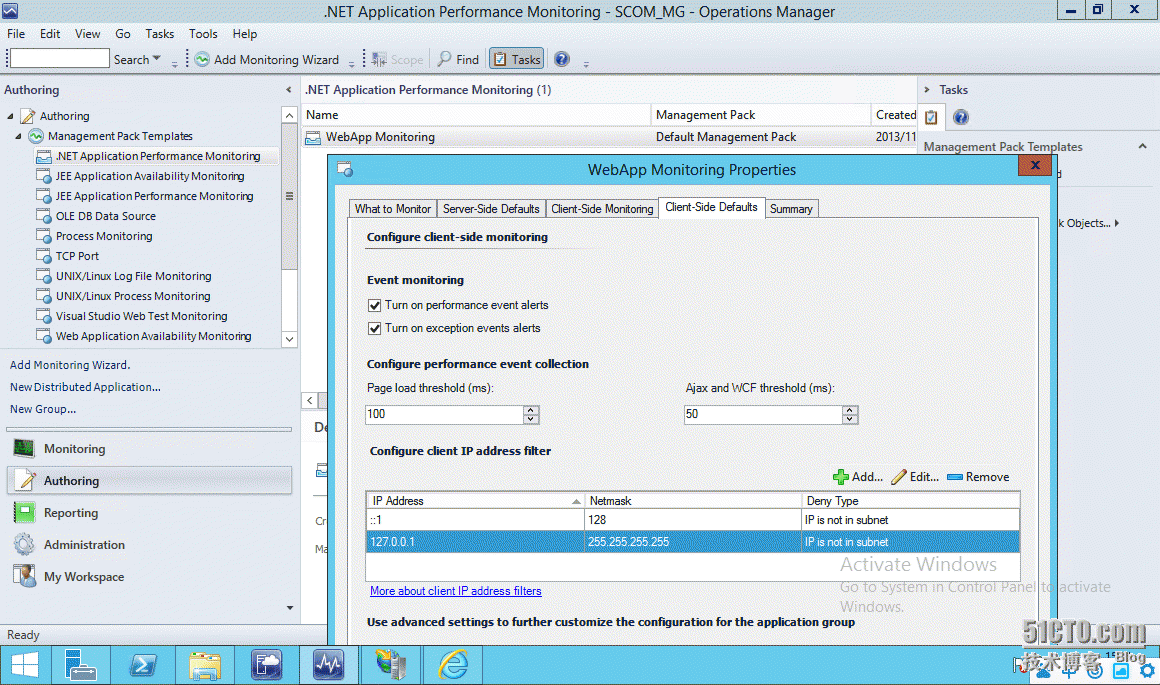
Task: Collapse the Authoring tree root node
Action: pyautogui.click(x=10, y=116)
